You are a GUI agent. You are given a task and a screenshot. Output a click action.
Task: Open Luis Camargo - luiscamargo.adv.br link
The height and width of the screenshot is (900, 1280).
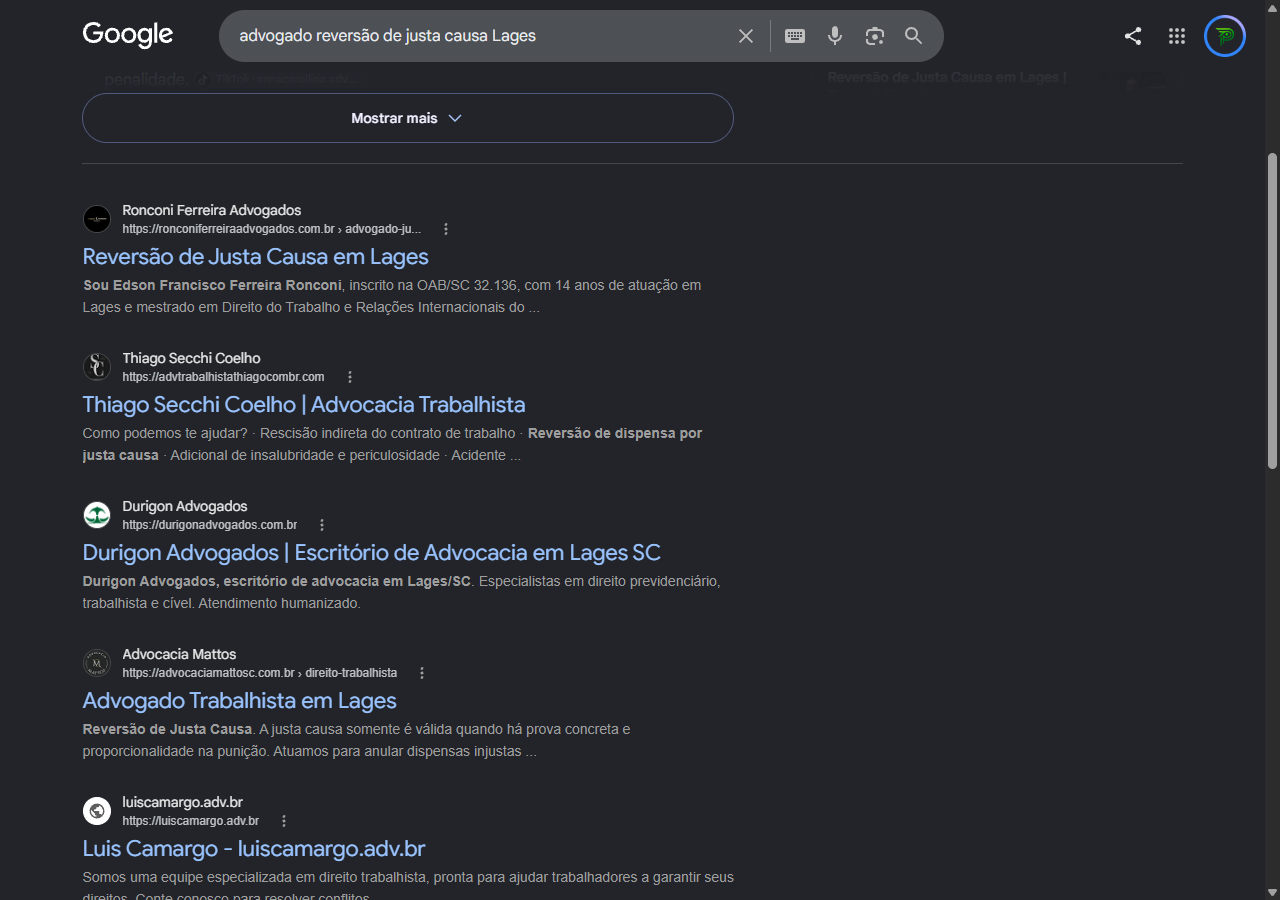click(x=254, y=849)
